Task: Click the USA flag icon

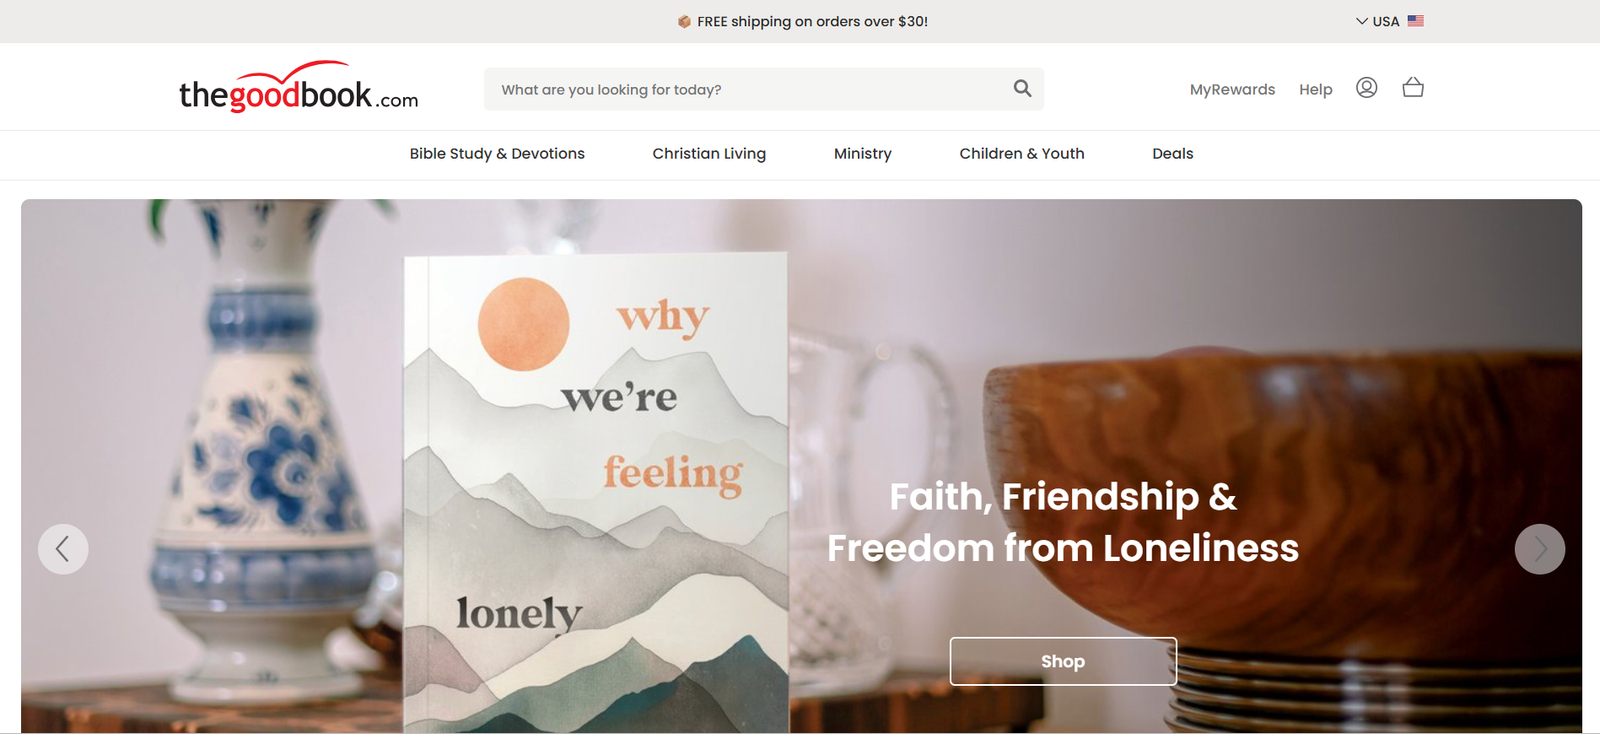Action: [1416, 21]
